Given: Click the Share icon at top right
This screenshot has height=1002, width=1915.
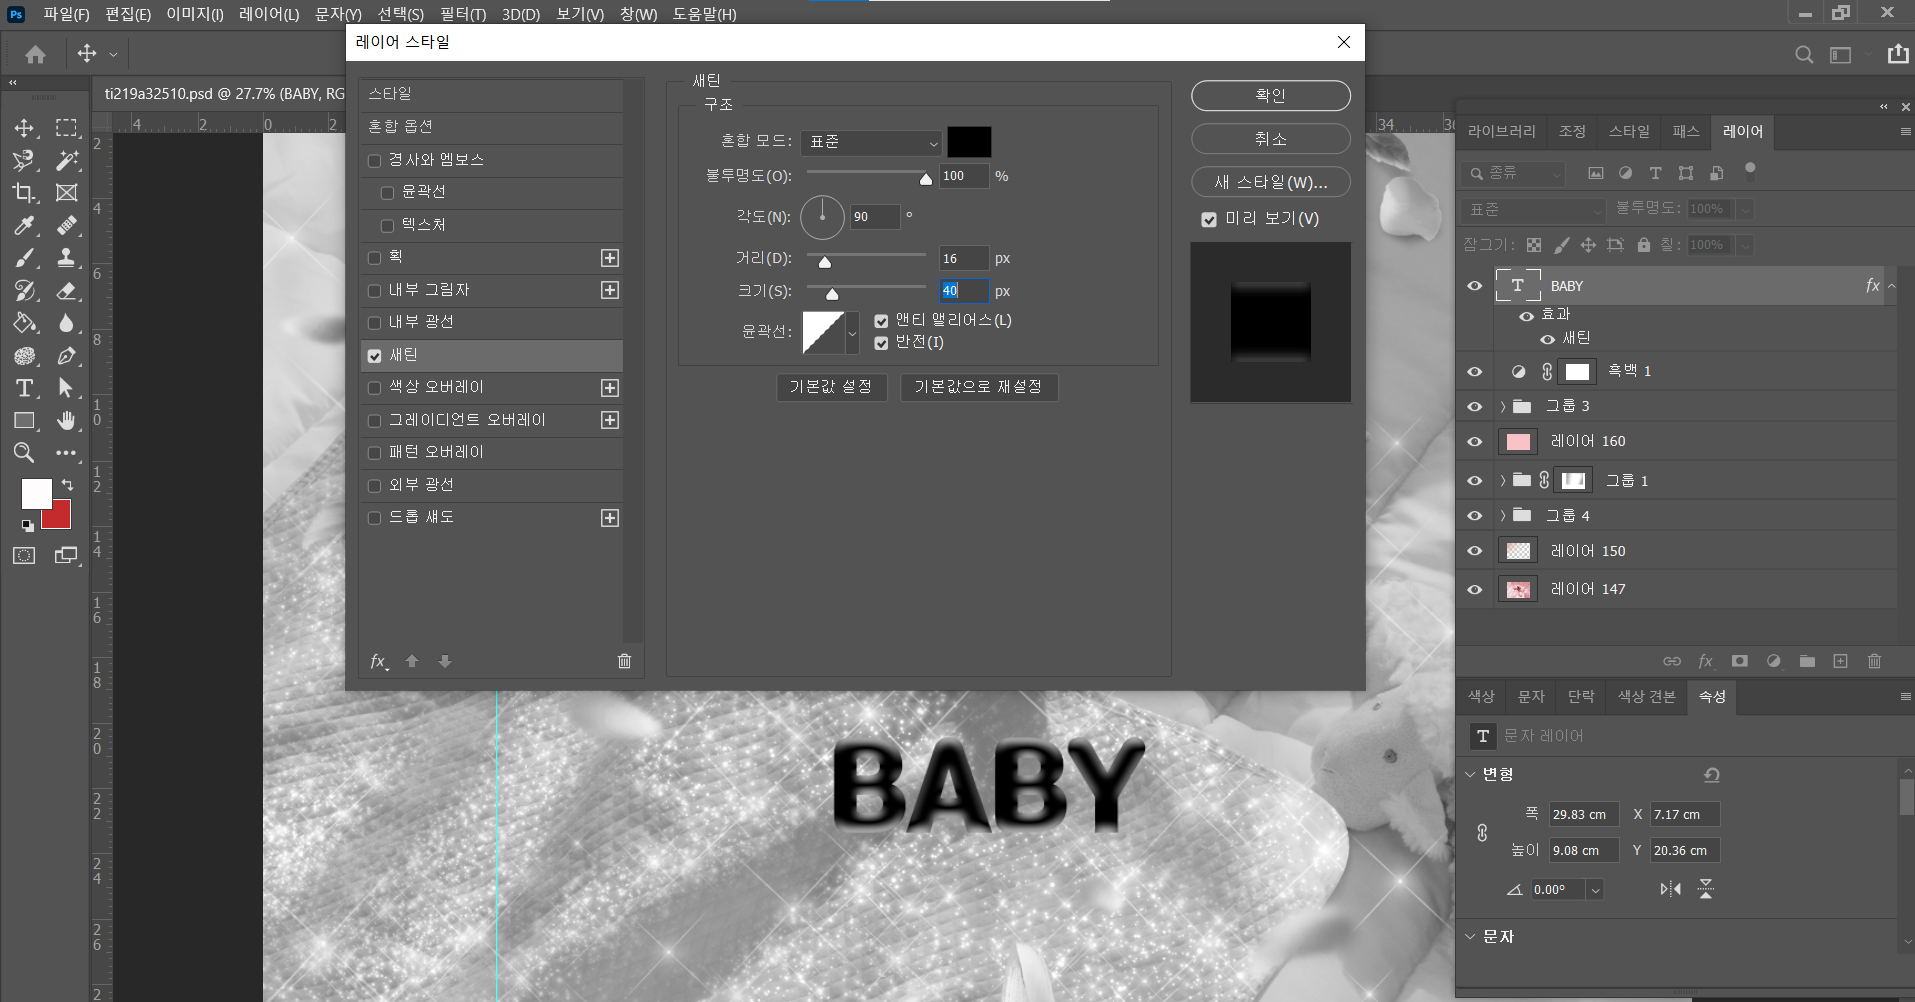Looking at the screenshot, I should pos(1898,54).
